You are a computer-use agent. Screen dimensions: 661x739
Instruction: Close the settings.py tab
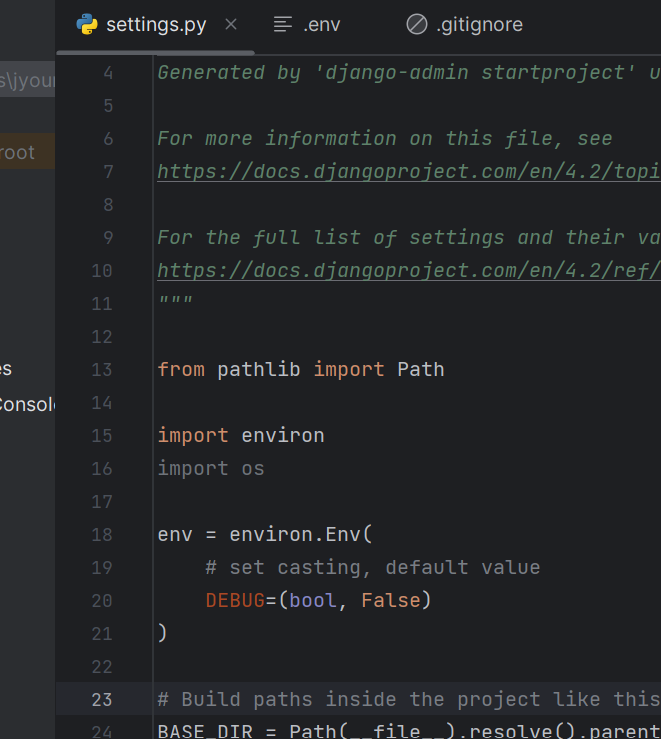pyautogui.click(x=231, y=24)
